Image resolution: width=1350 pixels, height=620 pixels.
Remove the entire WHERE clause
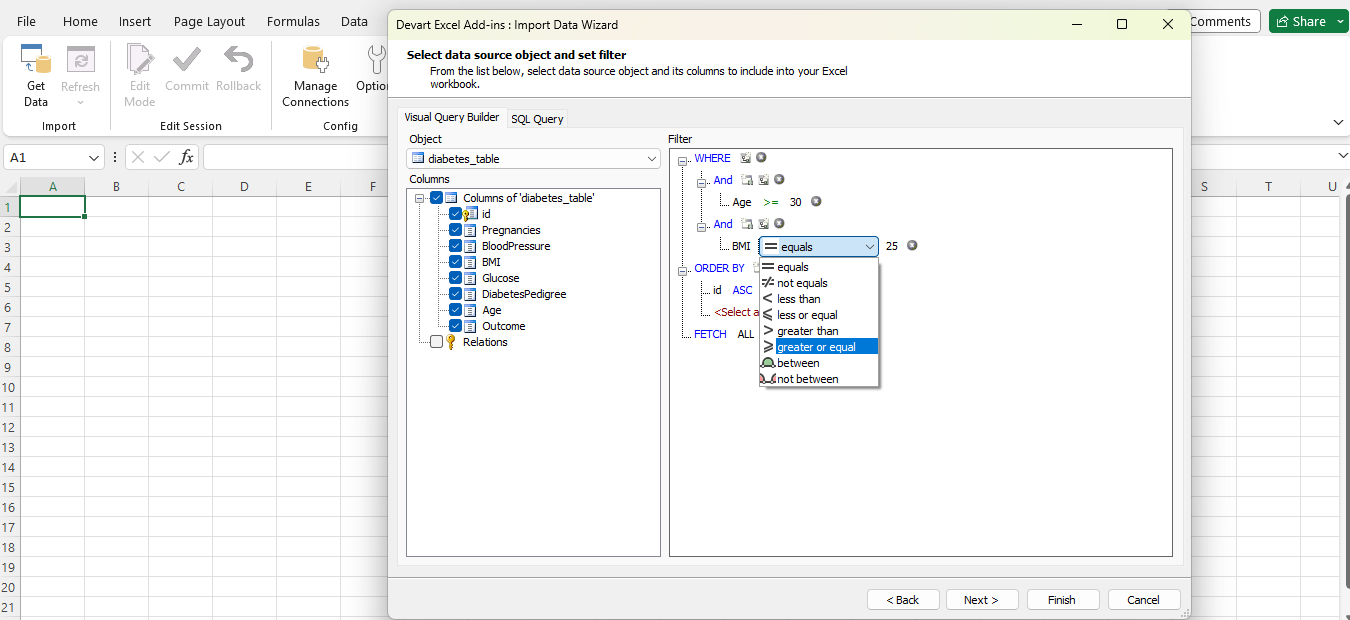point(761,158)
